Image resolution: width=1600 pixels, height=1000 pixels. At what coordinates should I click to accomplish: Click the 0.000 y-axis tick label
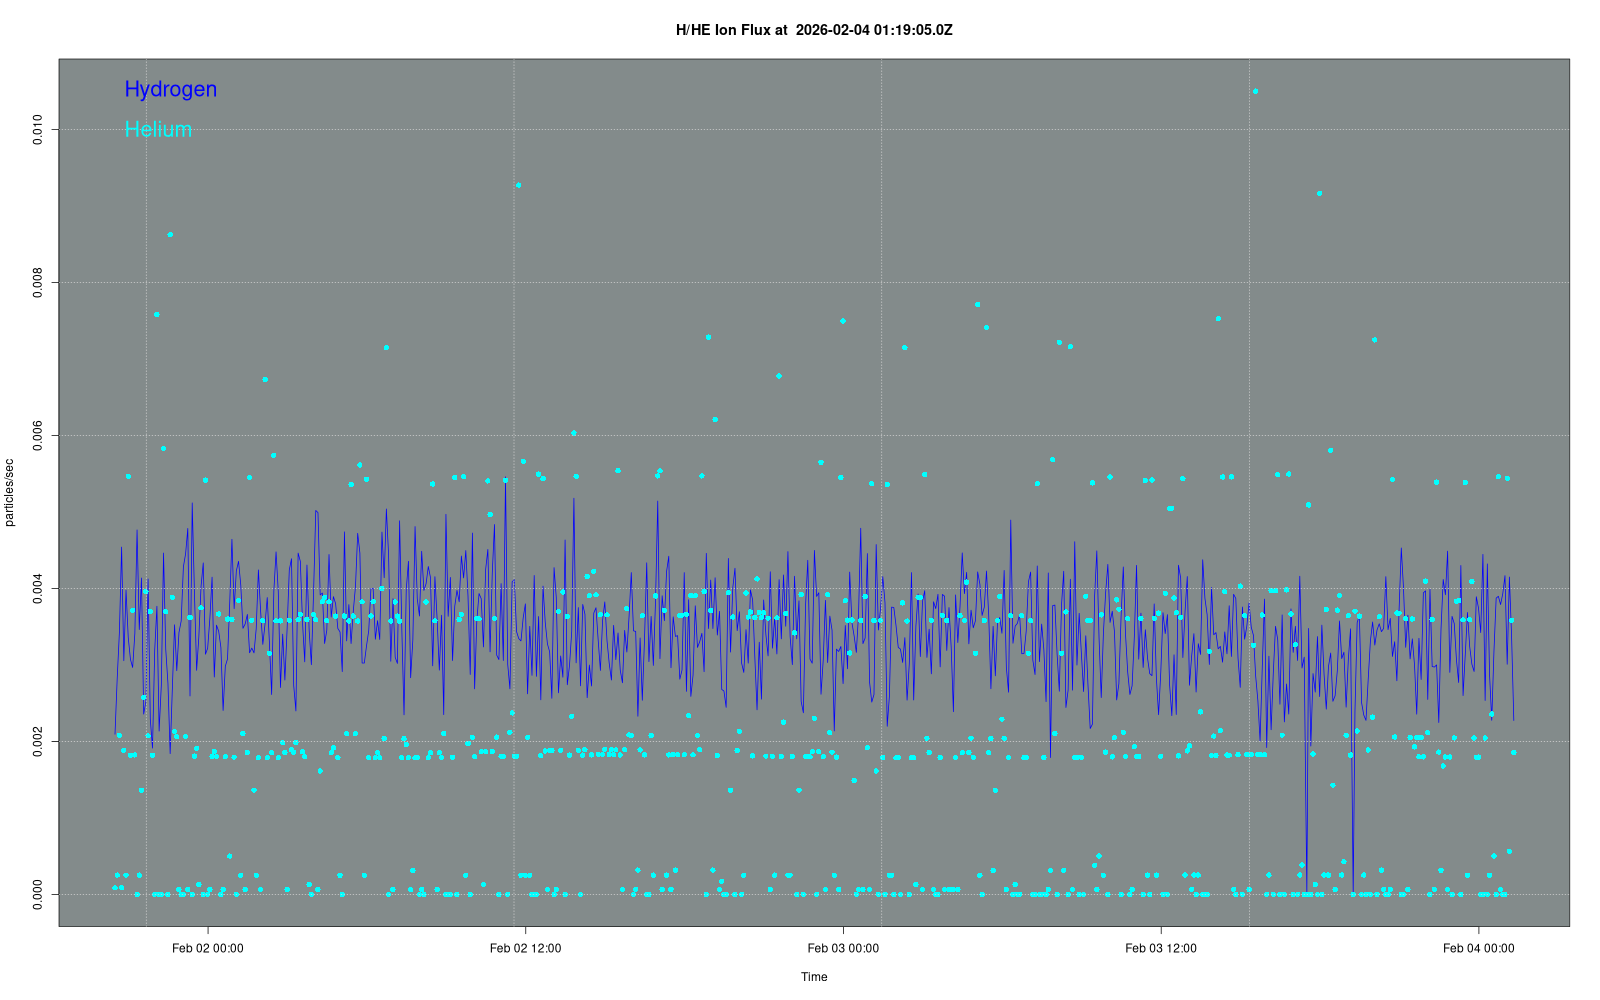pos(38,894)
